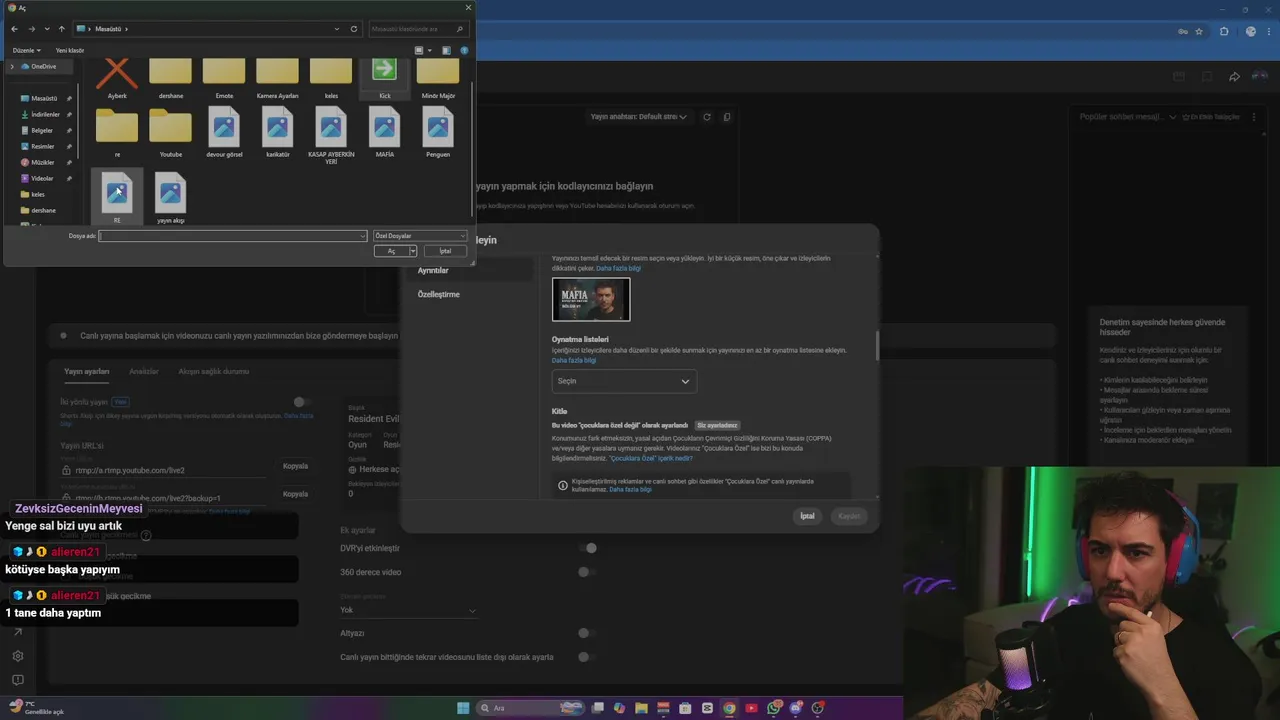The height and width of the screenshot is (720, 1280).
Task: Select the Kick shortcut icon
Action: pyautogui.click(x=385, y=77)
